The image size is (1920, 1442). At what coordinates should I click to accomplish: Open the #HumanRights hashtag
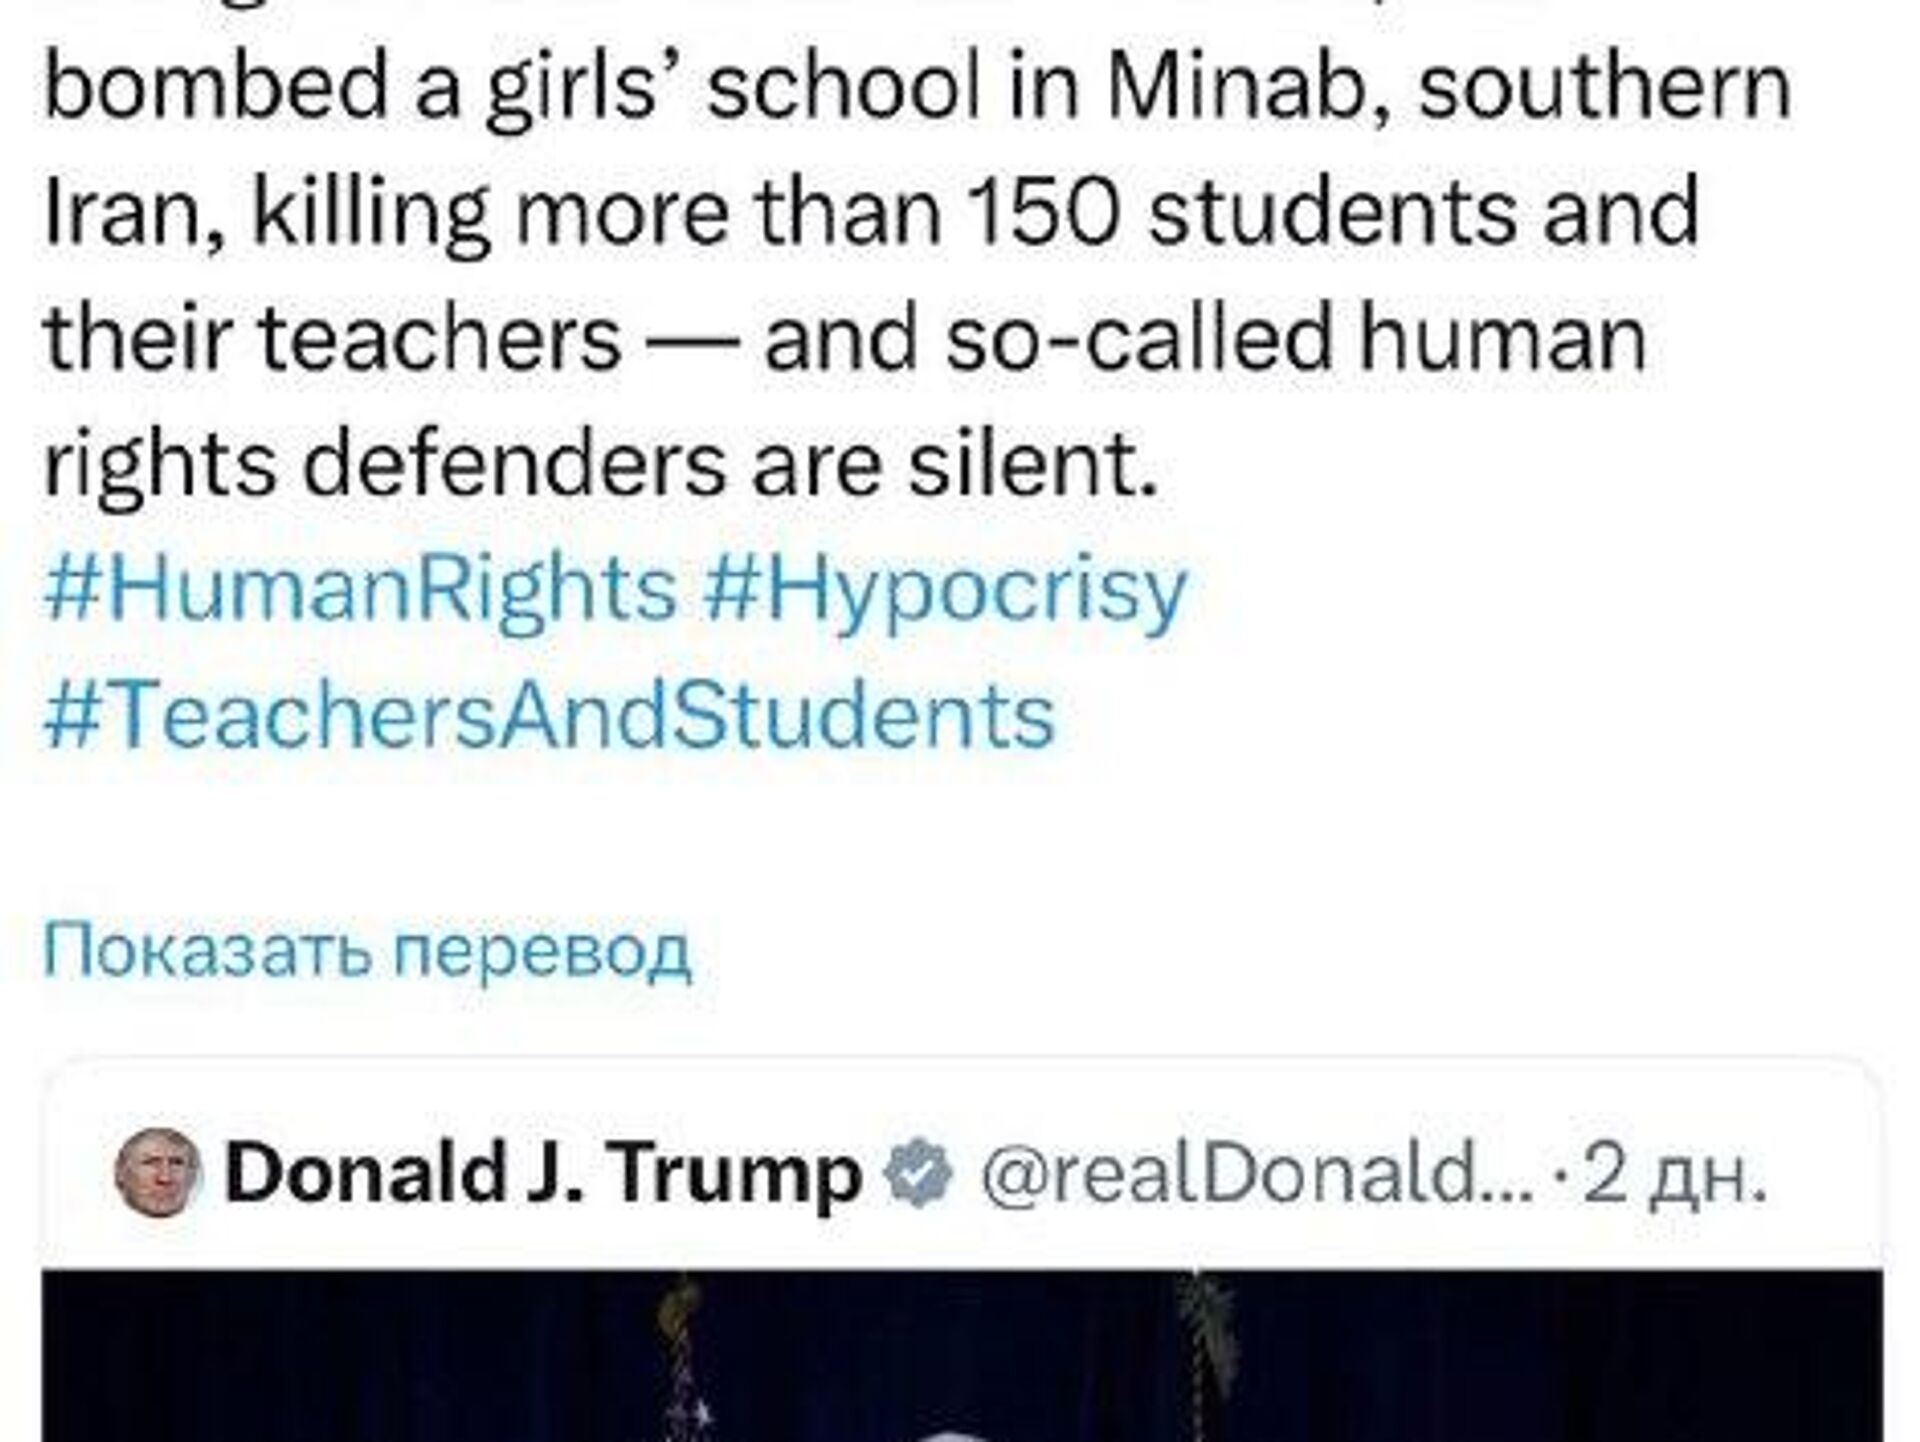point(360,590)
